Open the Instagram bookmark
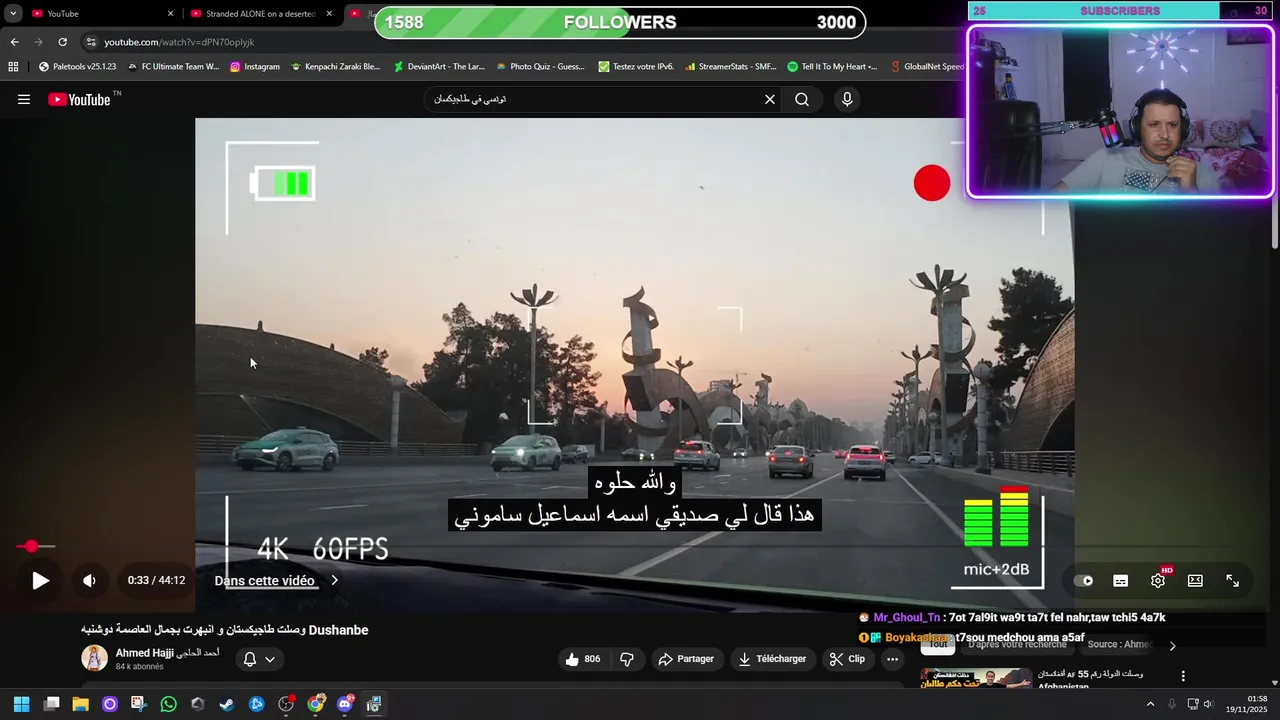The width and height of the screenshot is (1280, 720). pyautogui.click(x=255, y=67)
